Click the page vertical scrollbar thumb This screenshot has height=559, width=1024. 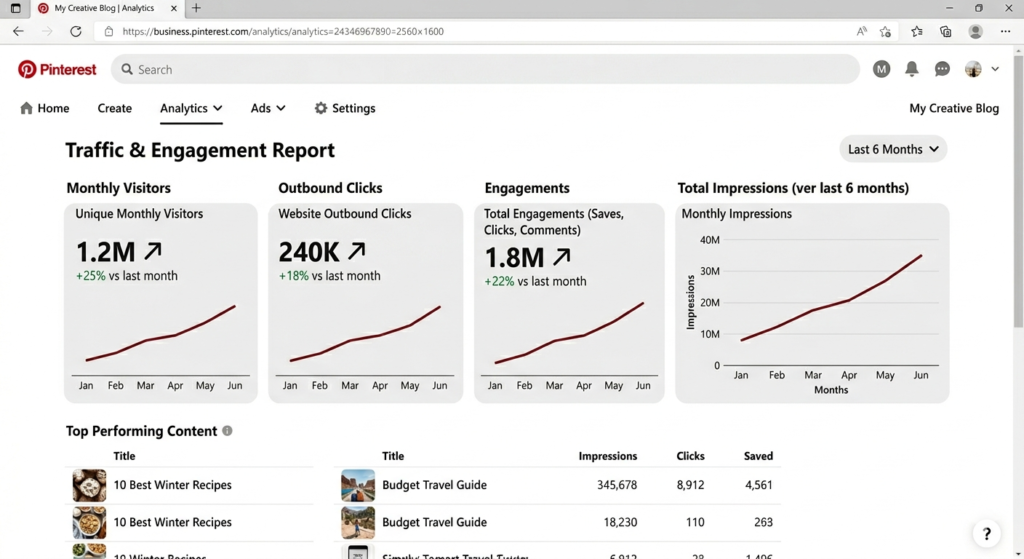(1018, 189)
